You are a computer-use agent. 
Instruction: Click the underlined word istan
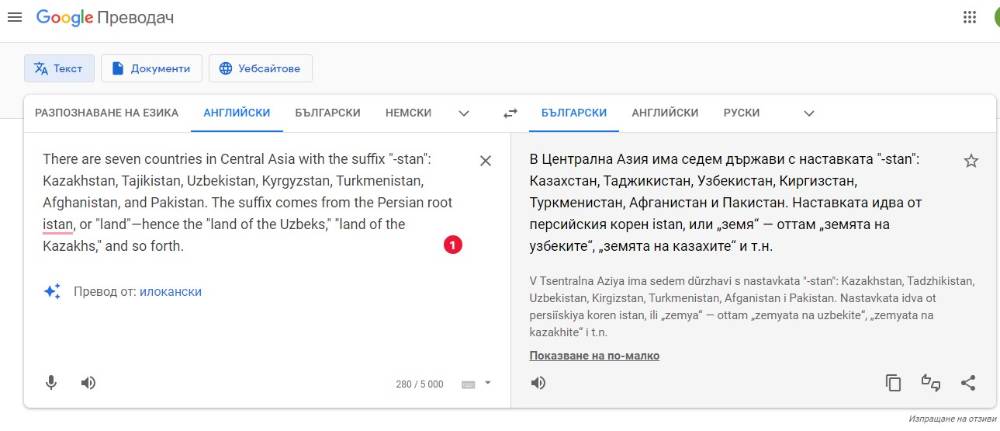coord(58,224)
